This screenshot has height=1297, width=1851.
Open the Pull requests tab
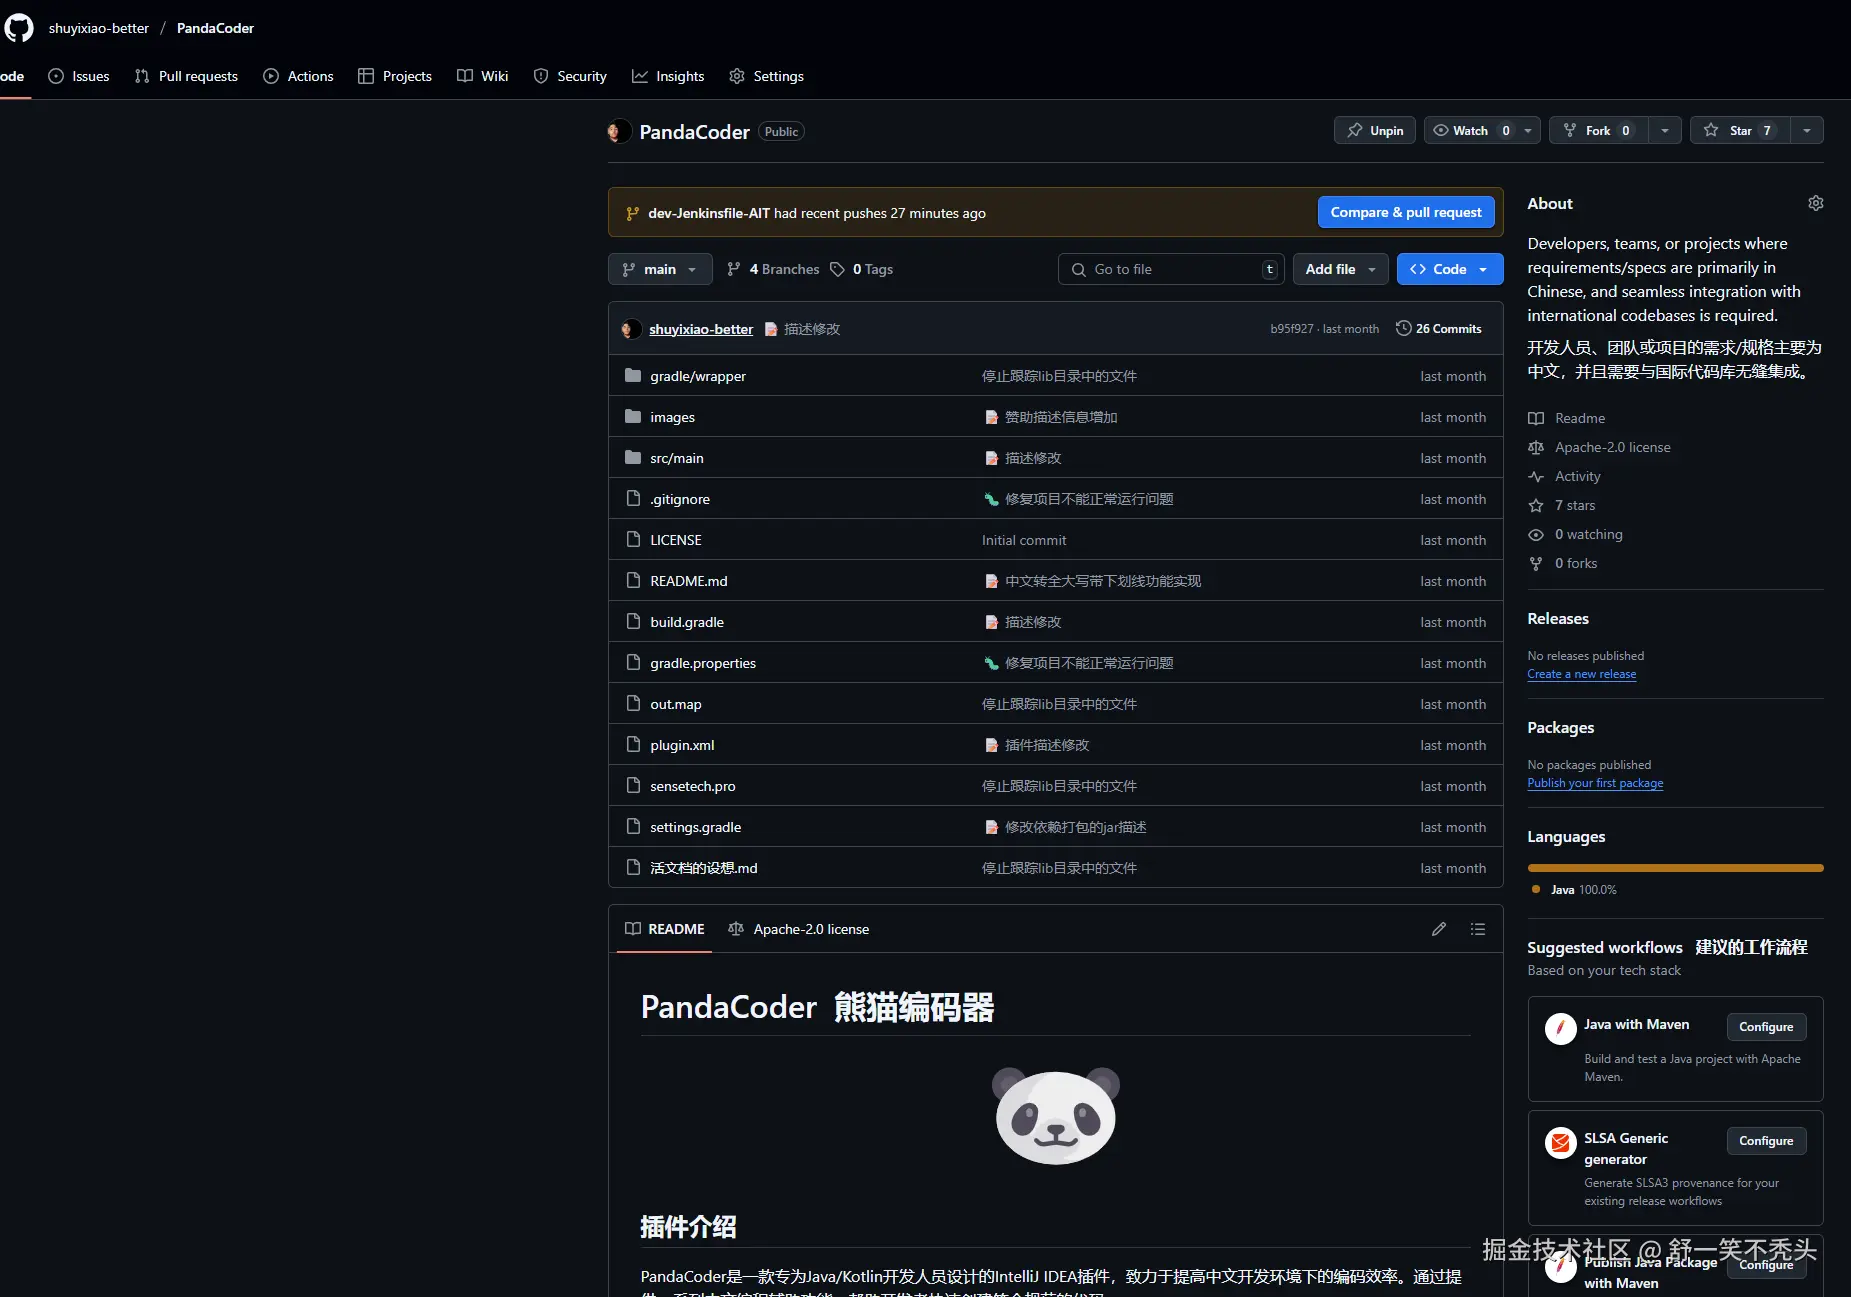tap(187, 76)
